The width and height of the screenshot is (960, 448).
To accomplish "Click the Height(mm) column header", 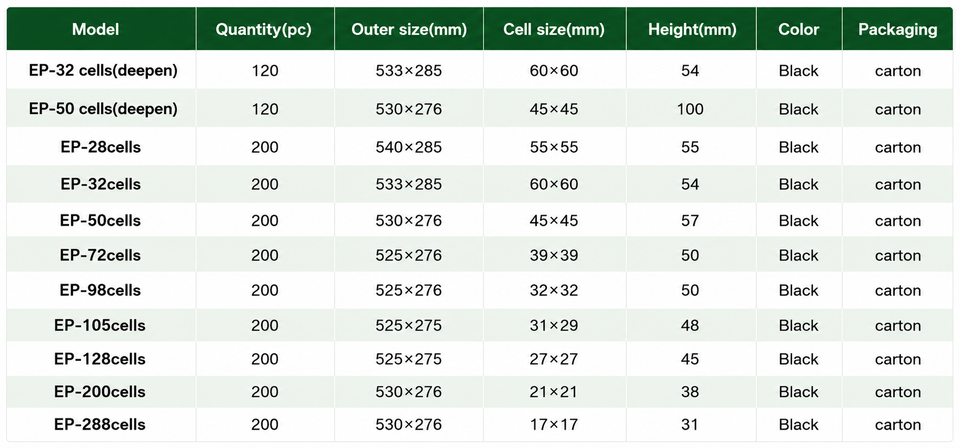I will tap(692, 29).
